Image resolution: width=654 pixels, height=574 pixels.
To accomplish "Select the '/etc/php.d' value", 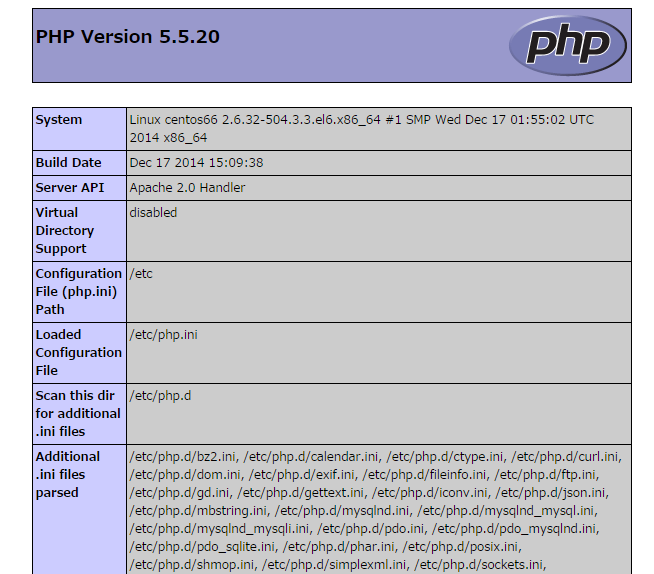I will [x=160, y=396].
